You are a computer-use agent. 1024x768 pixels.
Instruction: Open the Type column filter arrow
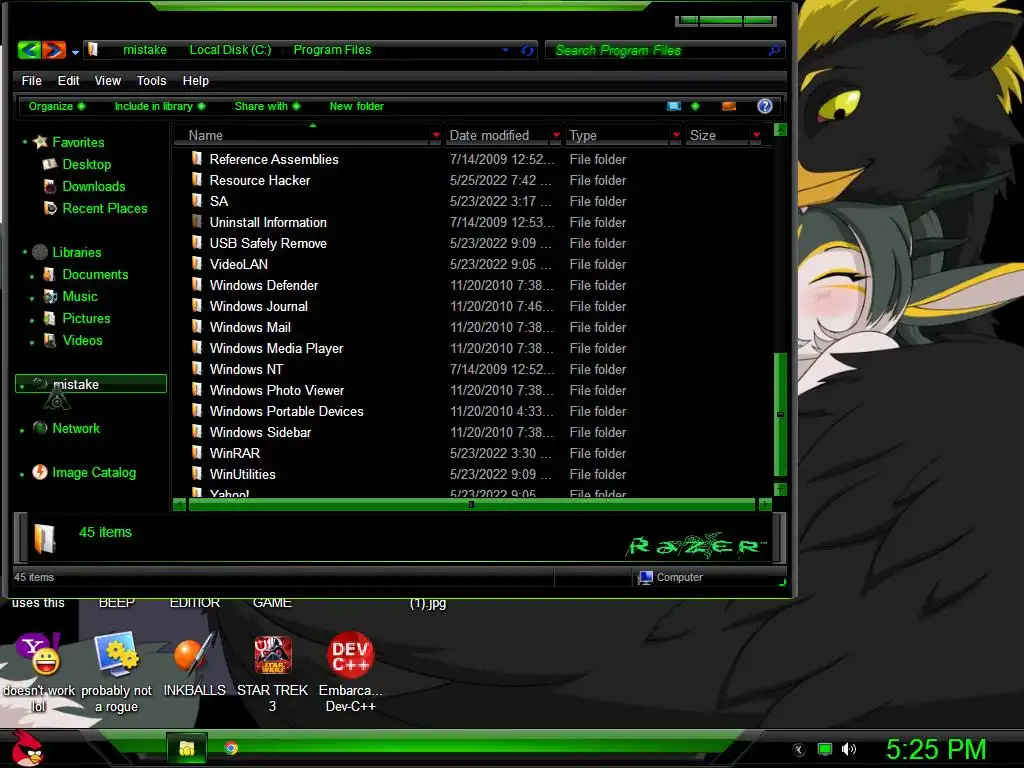(676, 135)
